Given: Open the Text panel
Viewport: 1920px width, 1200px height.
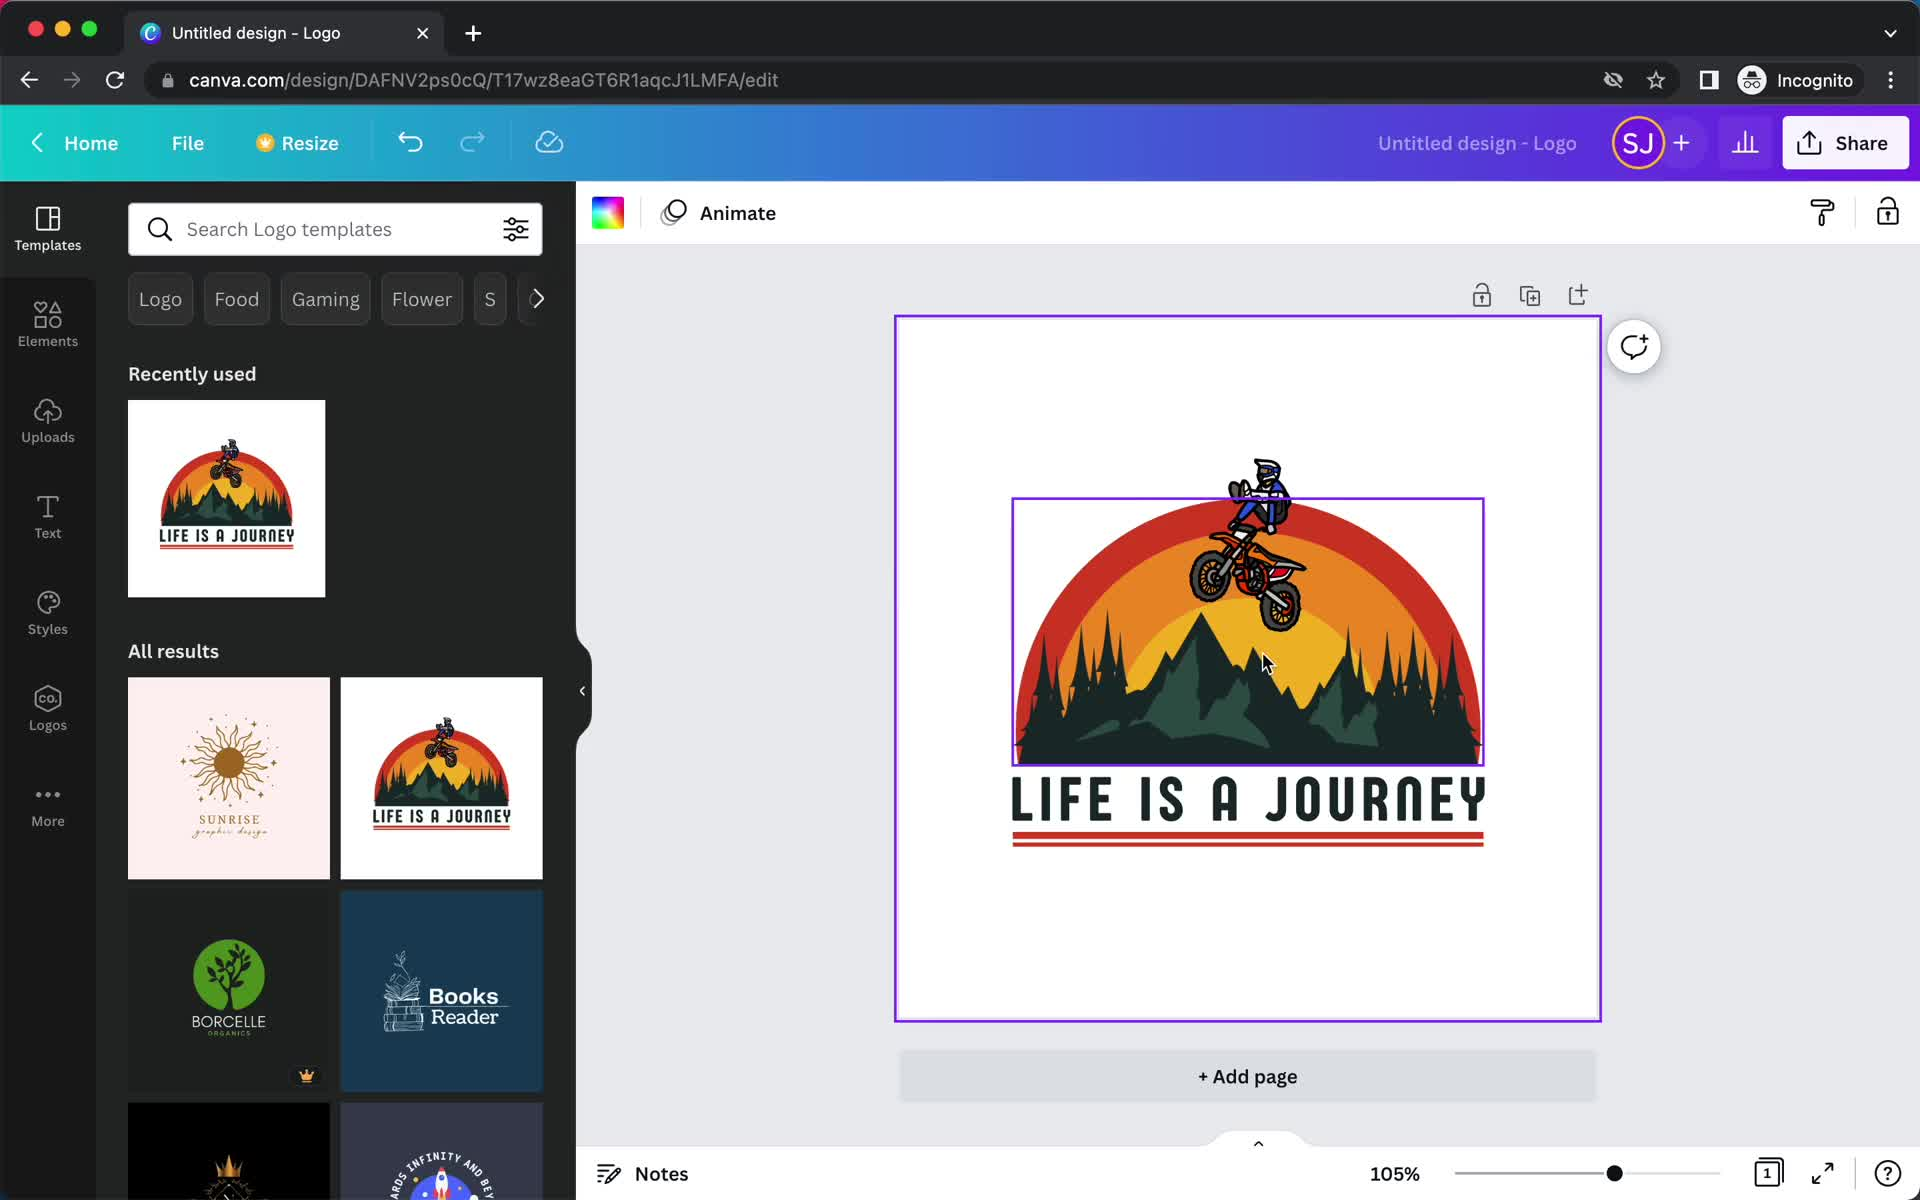Looking at the screenshot, I should tap(48, 517).
